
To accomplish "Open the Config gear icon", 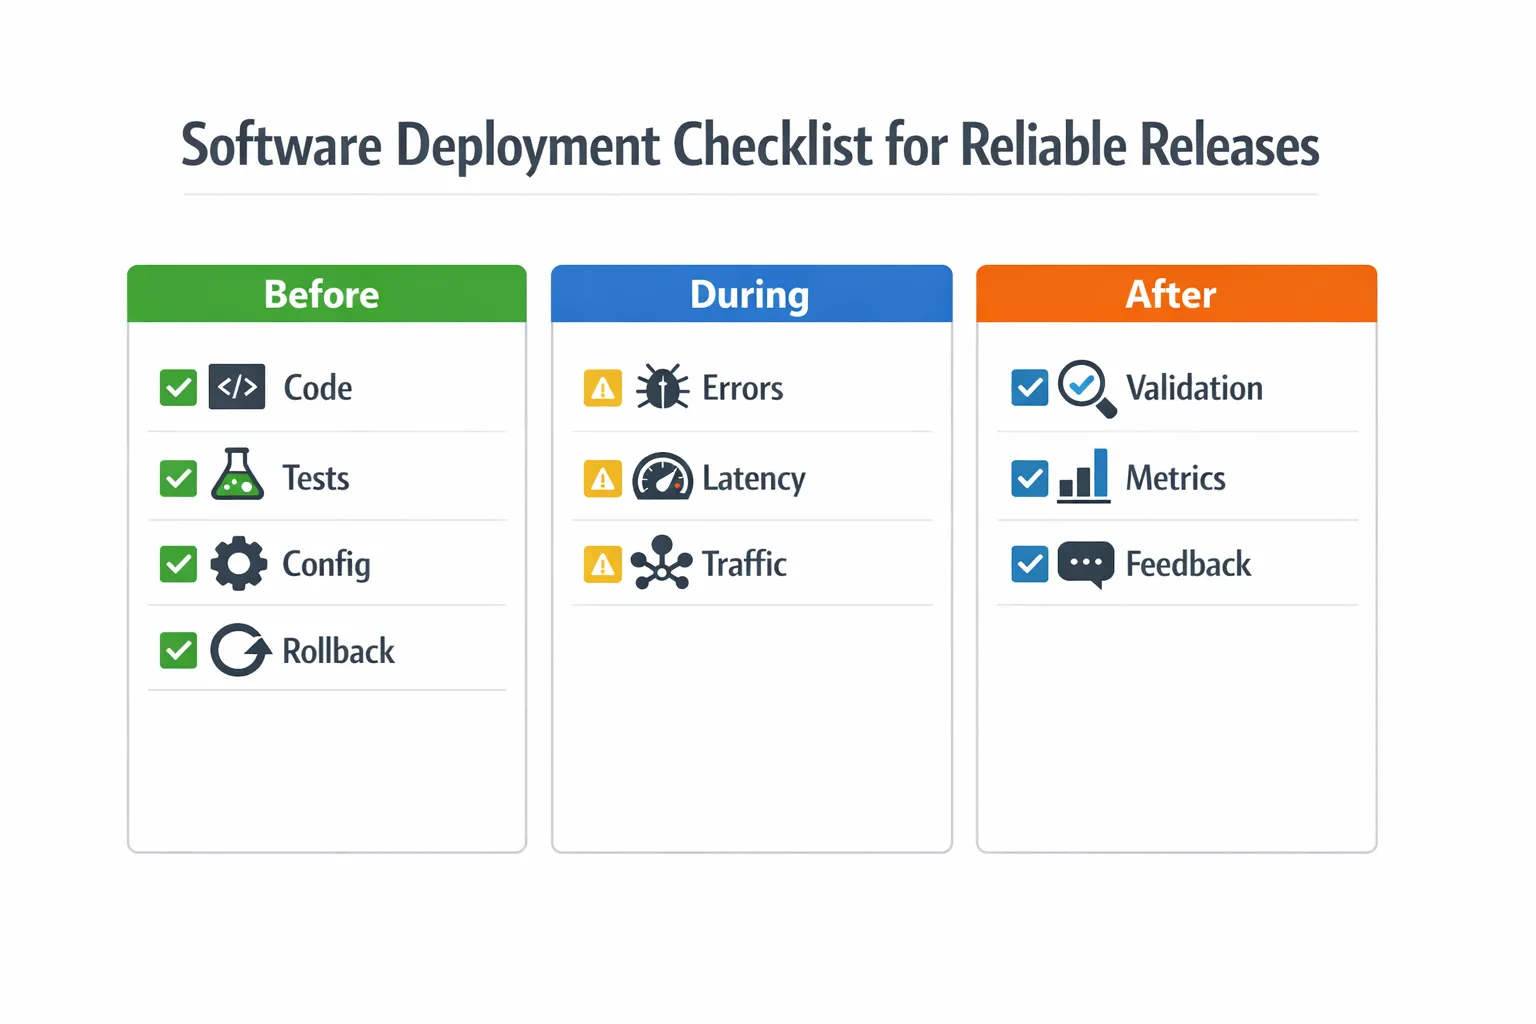I will tap(237, 563).
